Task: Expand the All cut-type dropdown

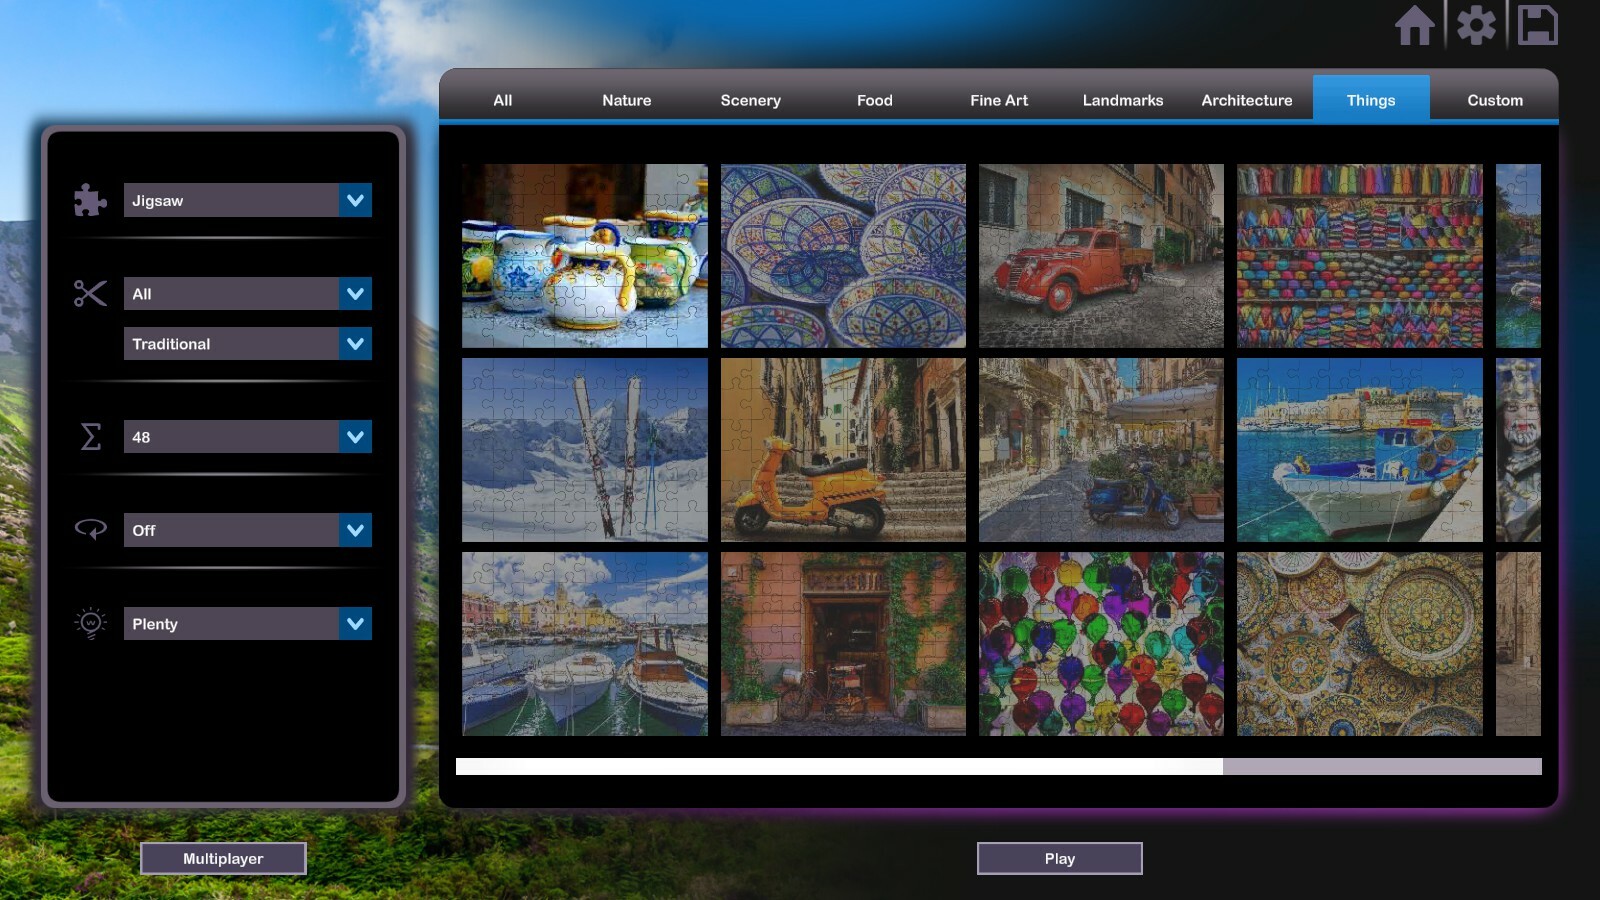Action: 247,293
